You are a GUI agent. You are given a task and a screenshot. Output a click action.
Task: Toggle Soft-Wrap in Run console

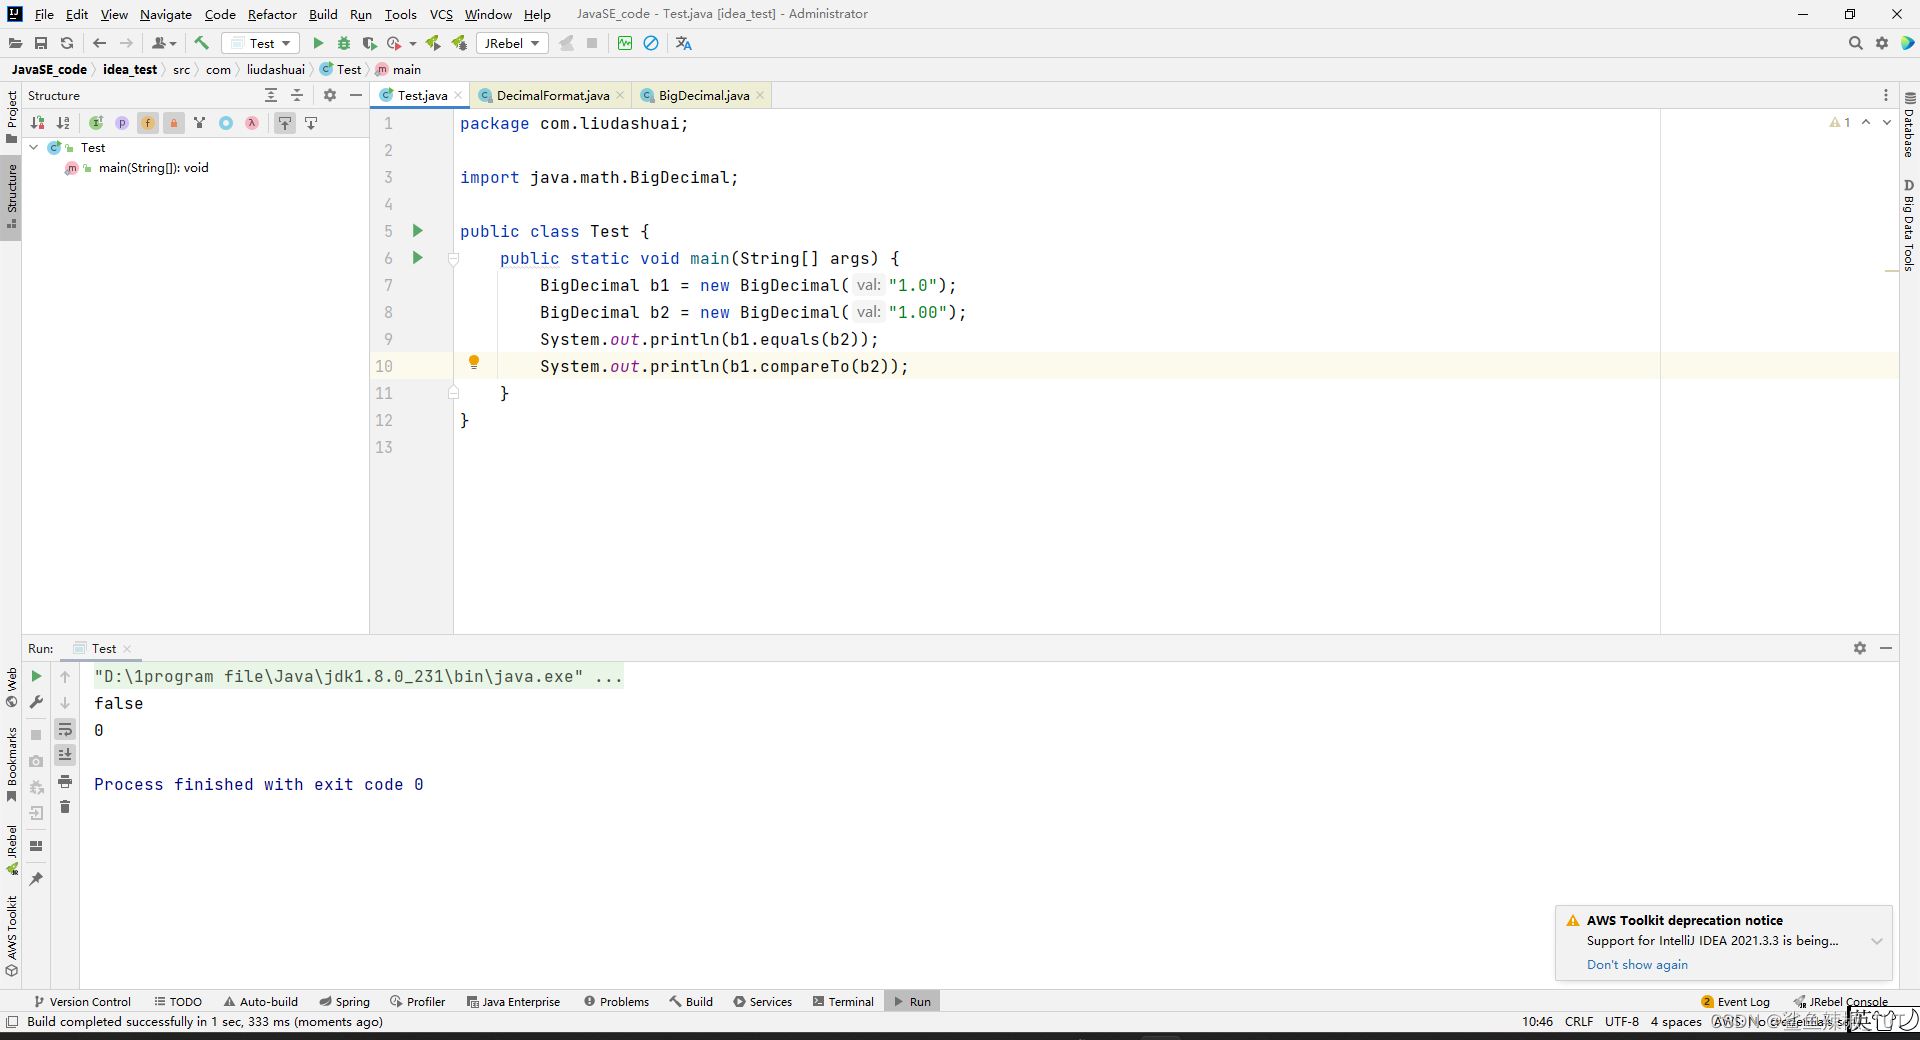pyautogui.click(x=65, y=729)
